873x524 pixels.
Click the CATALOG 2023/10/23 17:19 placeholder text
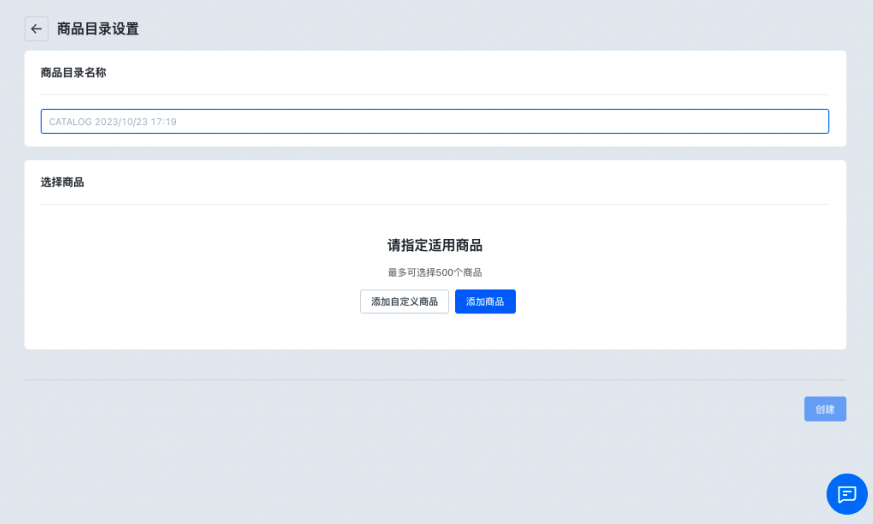(113, 122)
